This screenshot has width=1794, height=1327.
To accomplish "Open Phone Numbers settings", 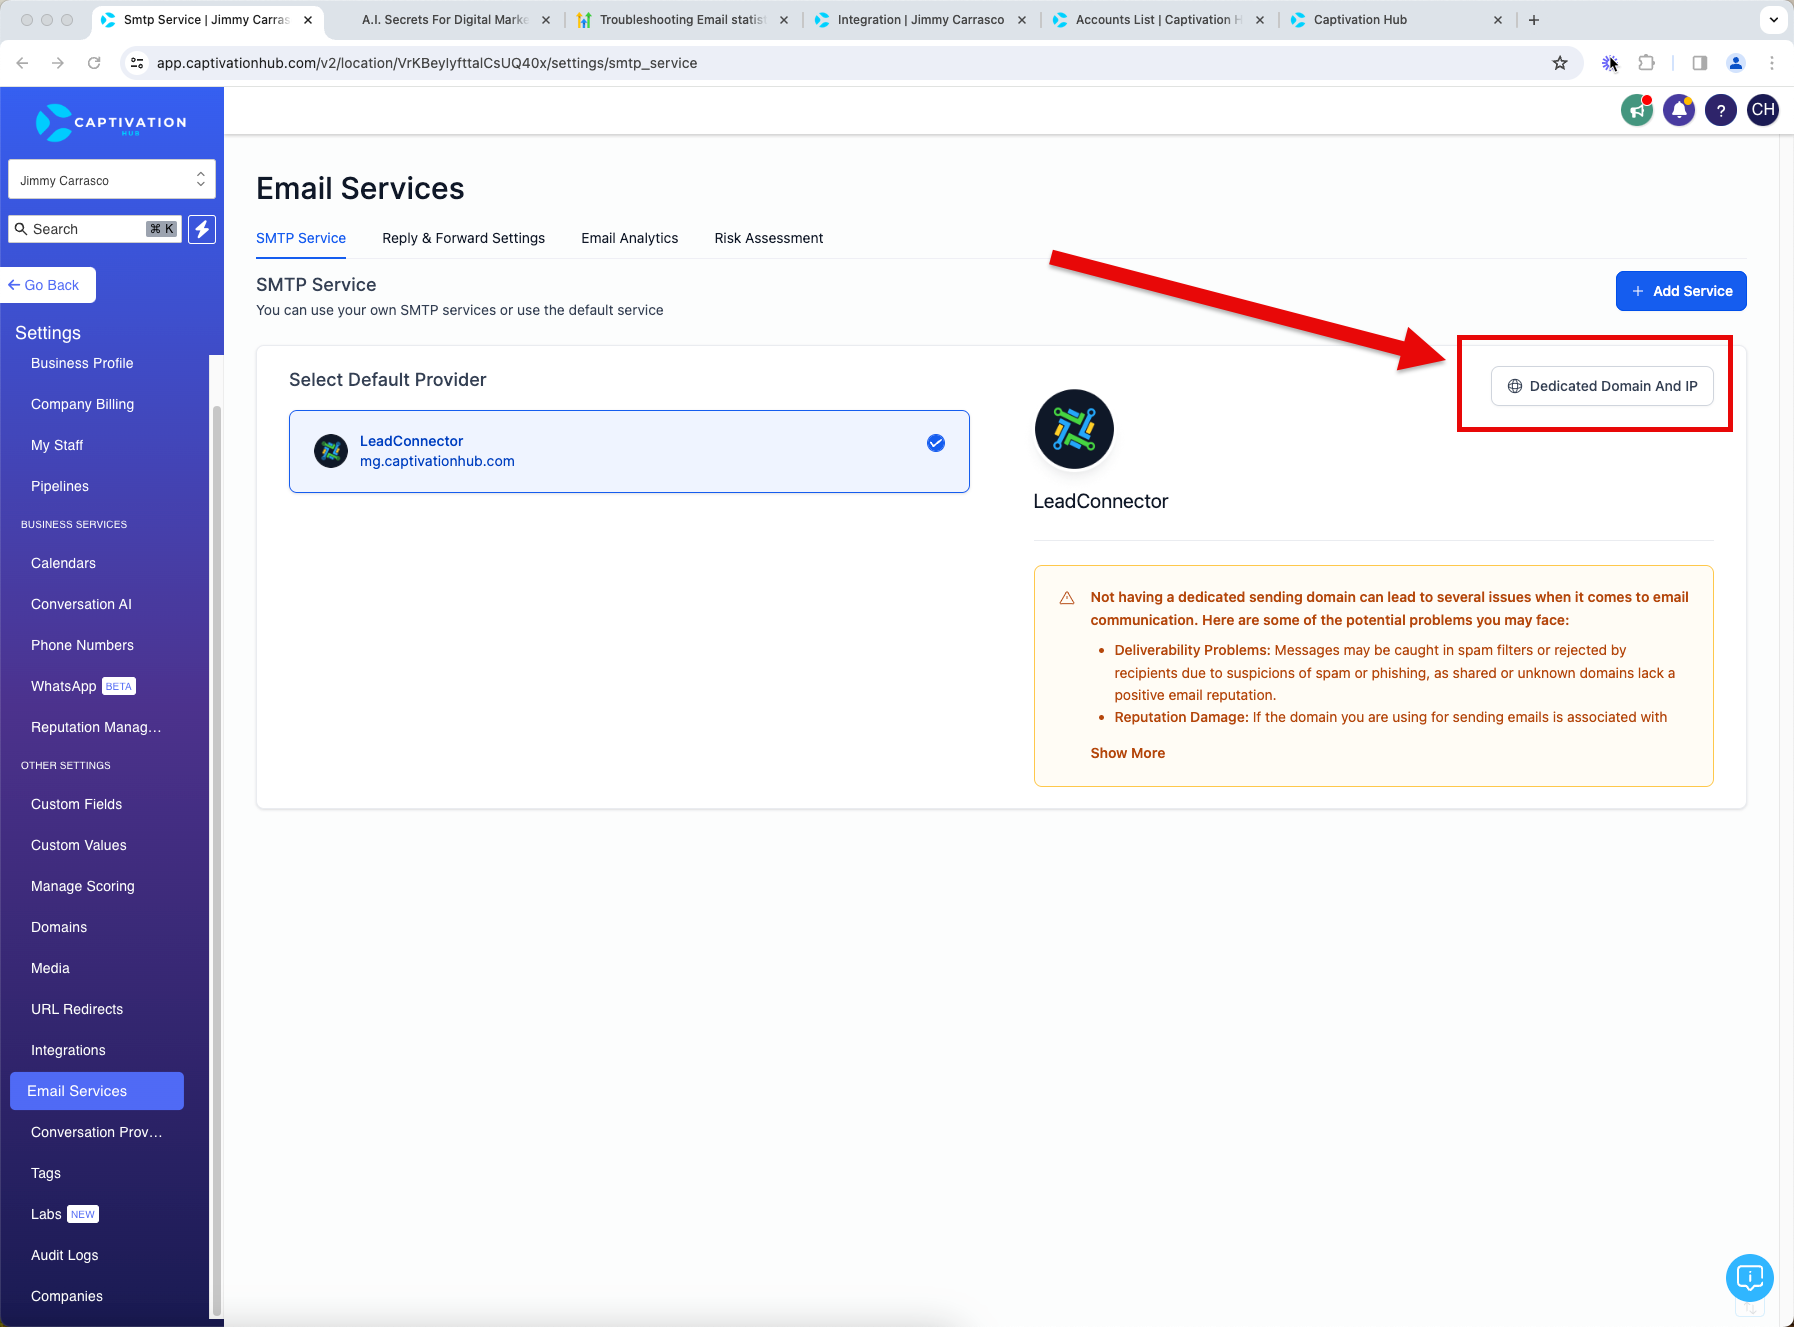I will click(82, 645).
